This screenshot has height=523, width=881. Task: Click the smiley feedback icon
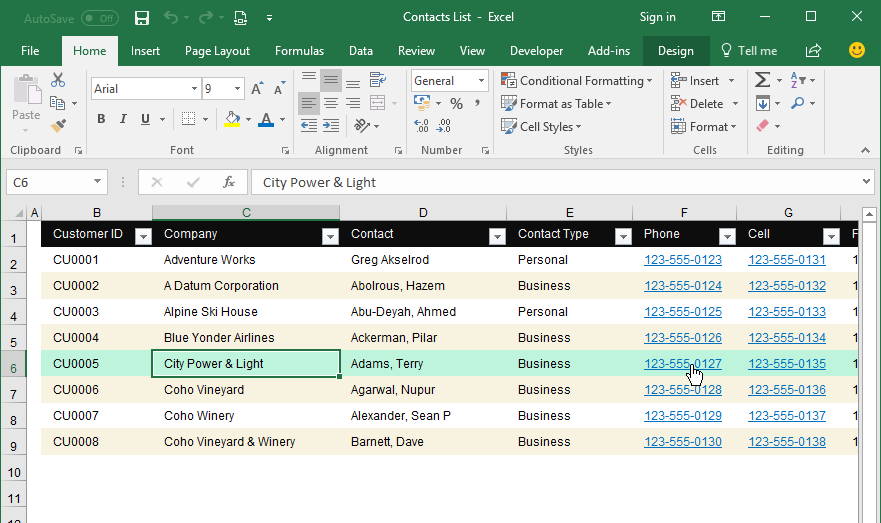click(x=857, y=51)
